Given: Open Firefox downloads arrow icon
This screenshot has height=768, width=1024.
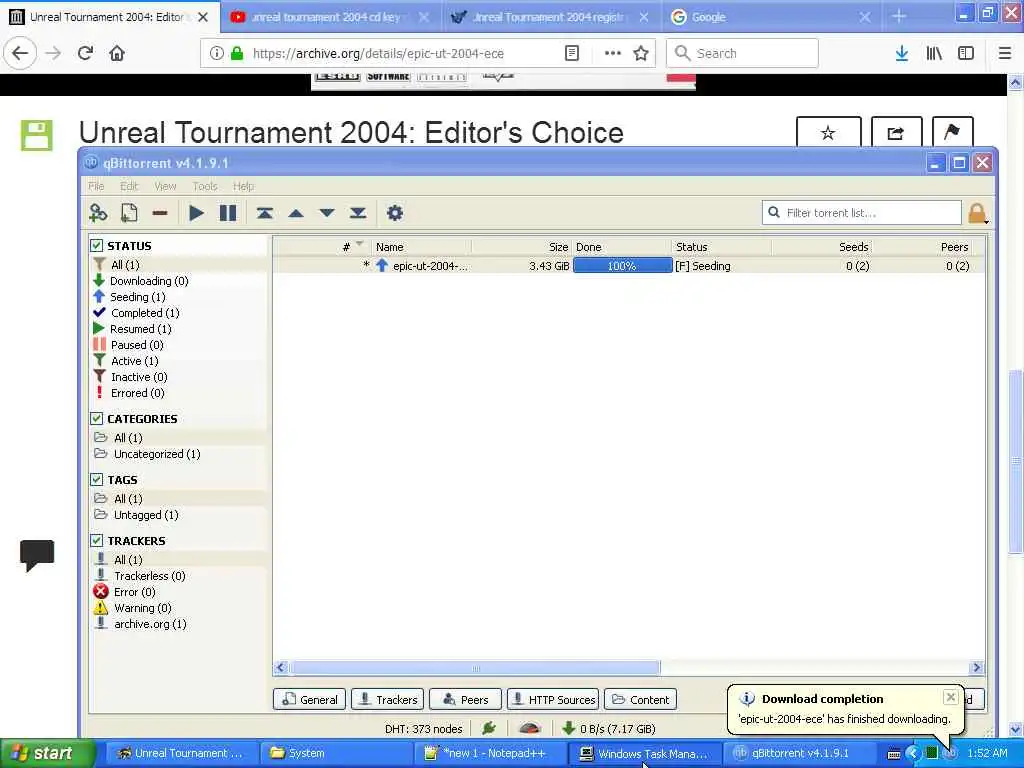Looking at the screenshot, I should [902, 53].
